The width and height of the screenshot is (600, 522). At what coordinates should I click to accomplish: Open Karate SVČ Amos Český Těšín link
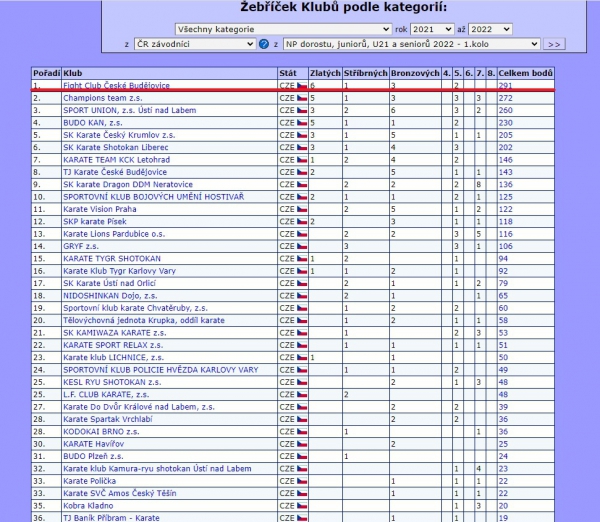tap(120, 493)
